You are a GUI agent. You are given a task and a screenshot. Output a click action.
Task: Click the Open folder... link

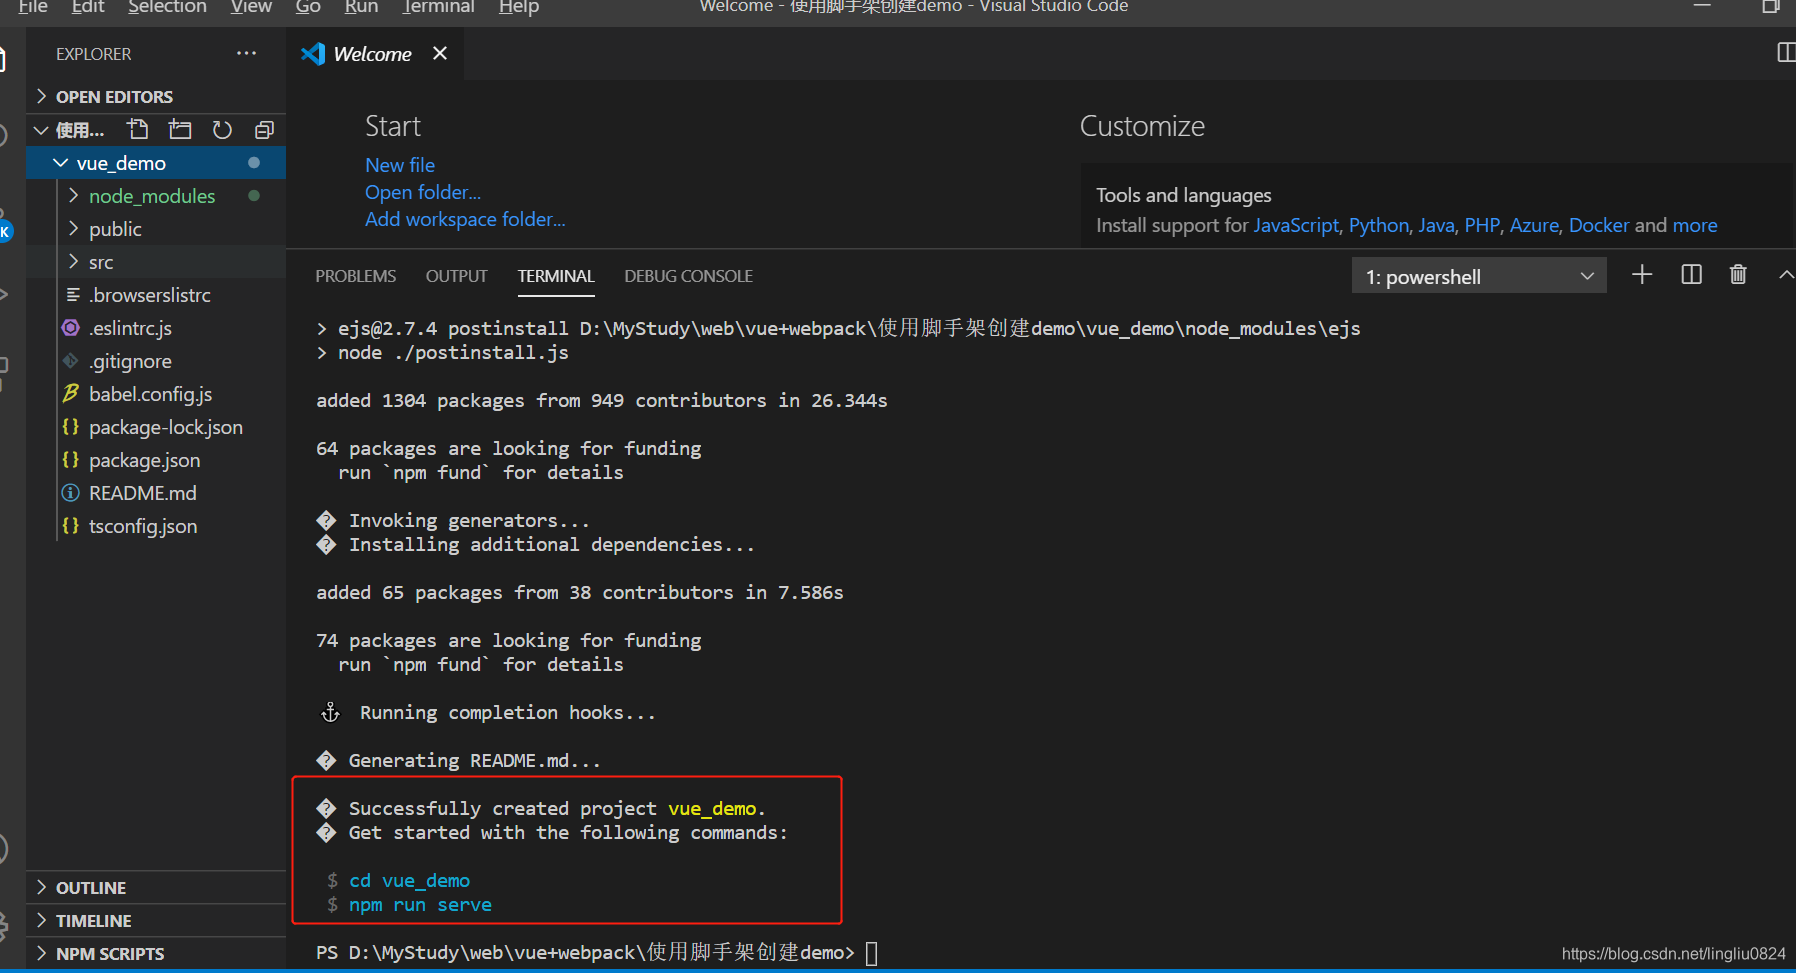[423, 192]
